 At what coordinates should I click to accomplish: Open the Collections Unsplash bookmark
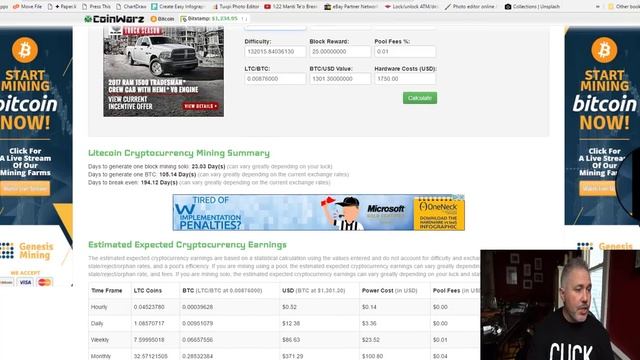[x=532, y=7]
